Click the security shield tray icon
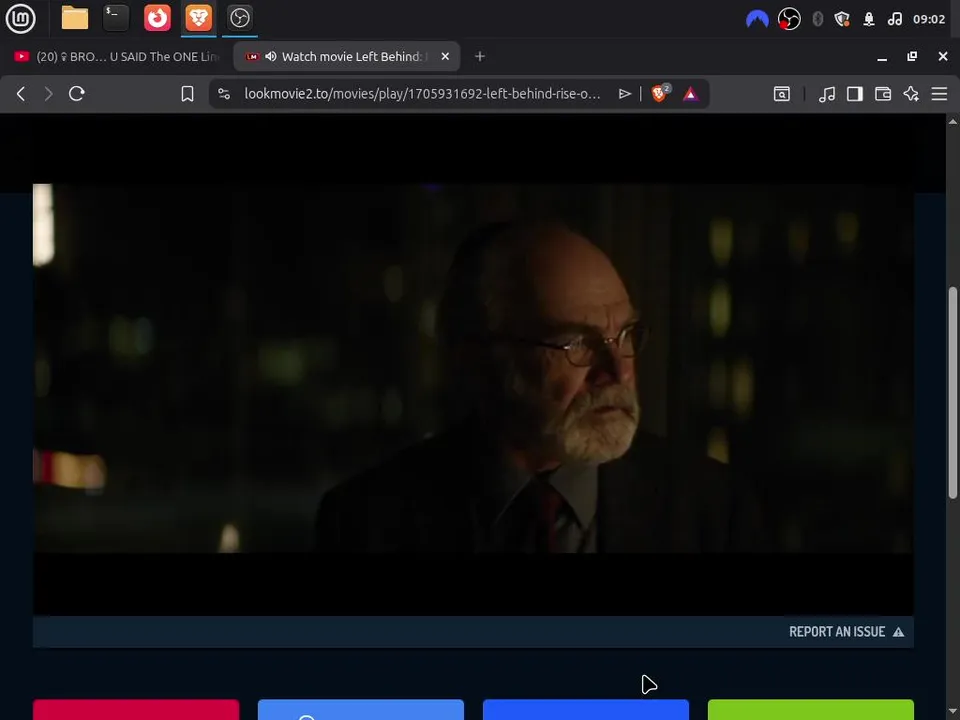Image resolution: width=960 pixels, height=720 pixels. pyautogui.click(x=842, y=19)
